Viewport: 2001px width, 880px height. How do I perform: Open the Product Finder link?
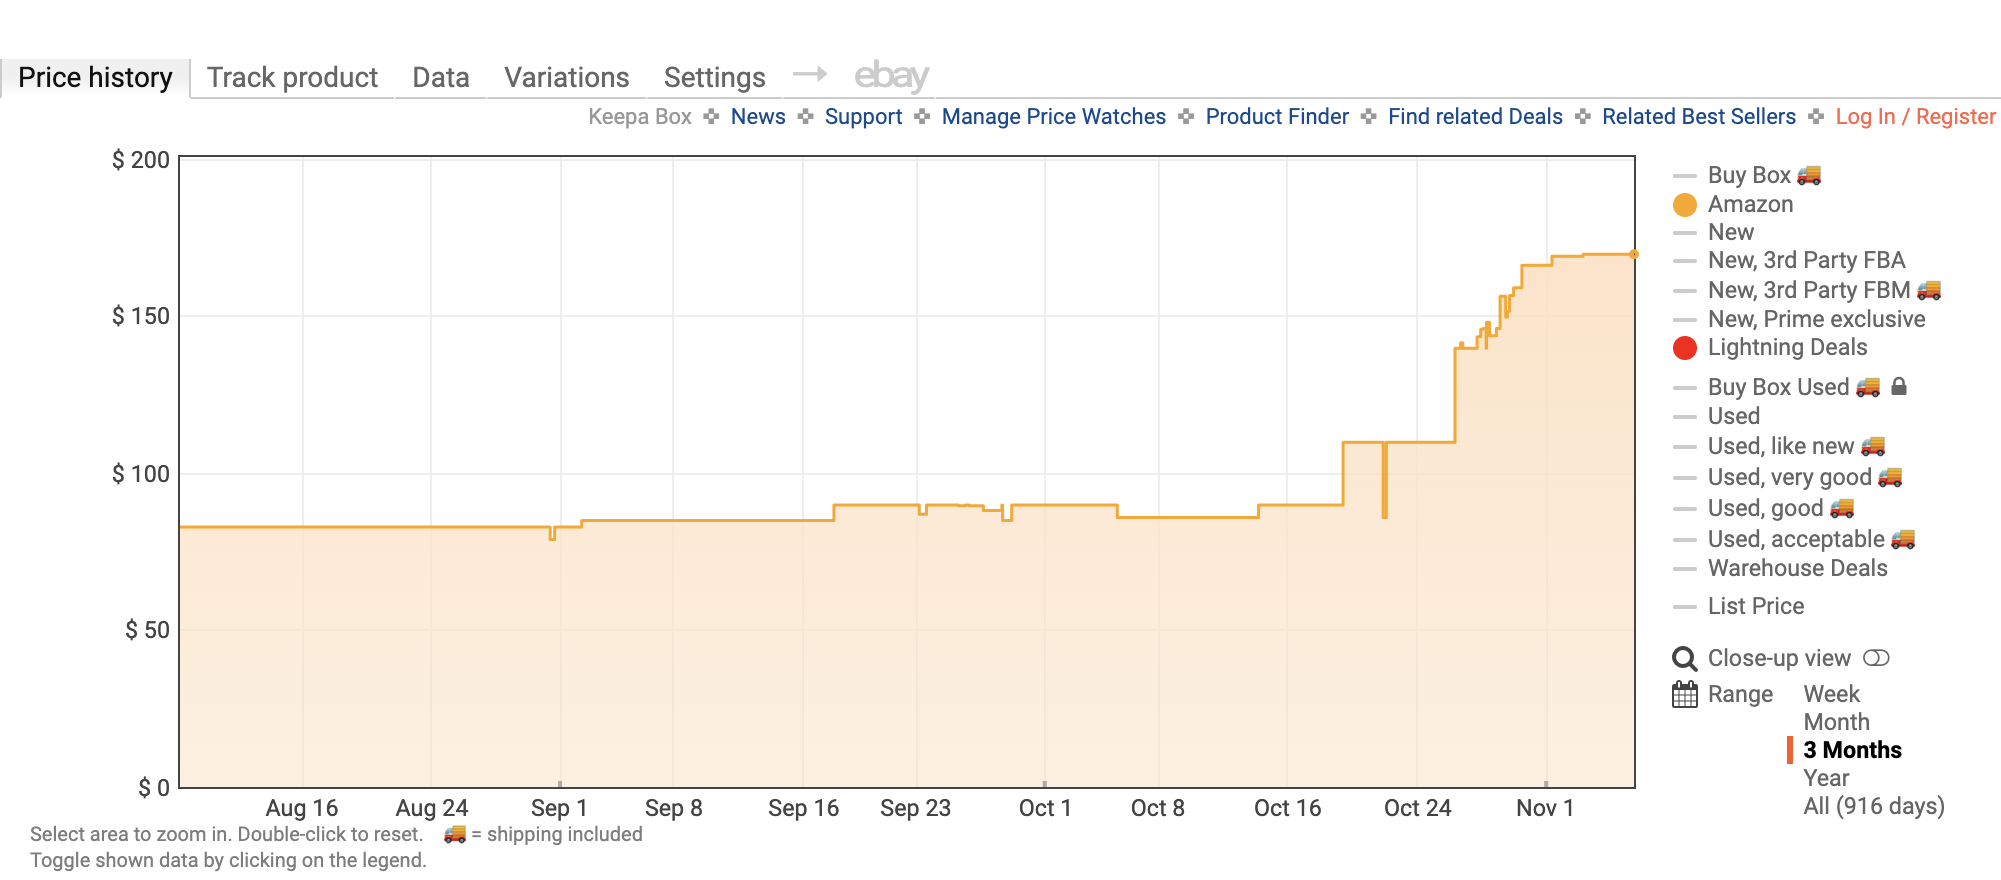[1277, 117]
